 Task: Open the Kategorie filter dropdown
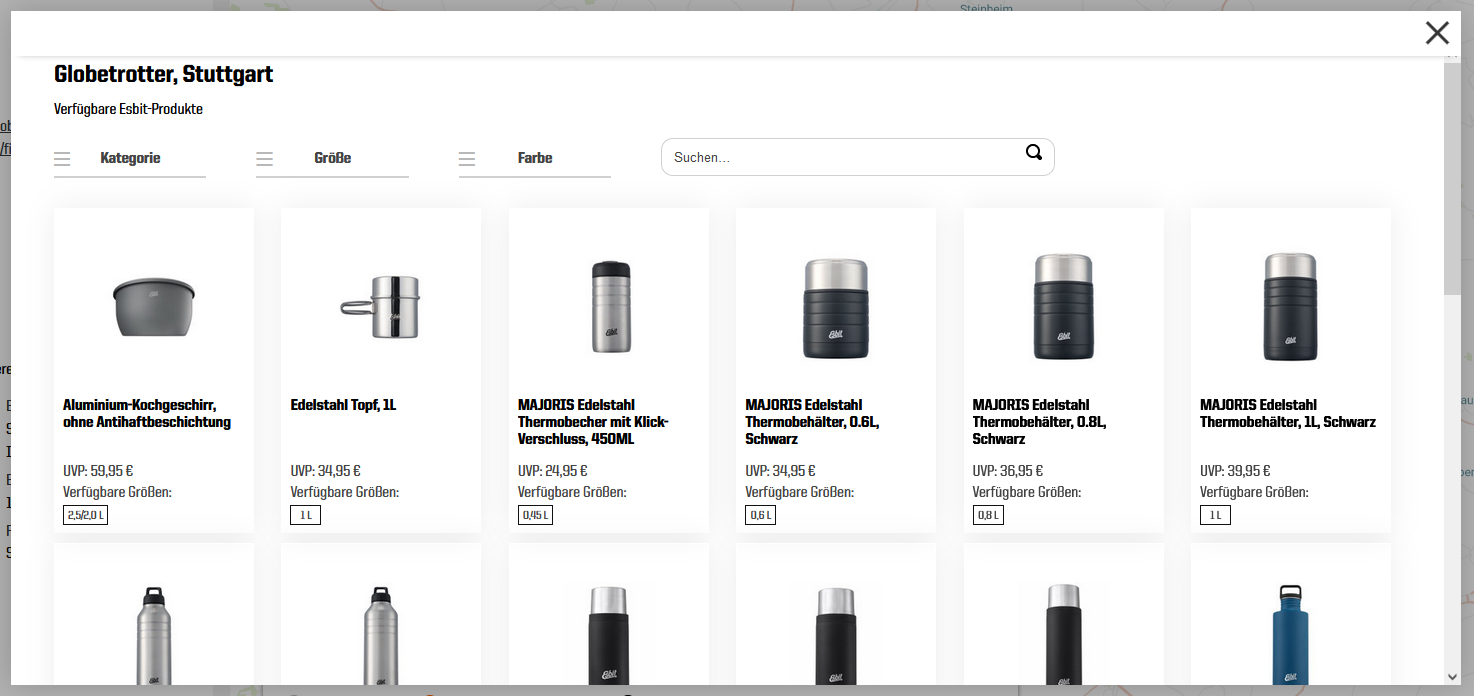(x=130, y=158)
